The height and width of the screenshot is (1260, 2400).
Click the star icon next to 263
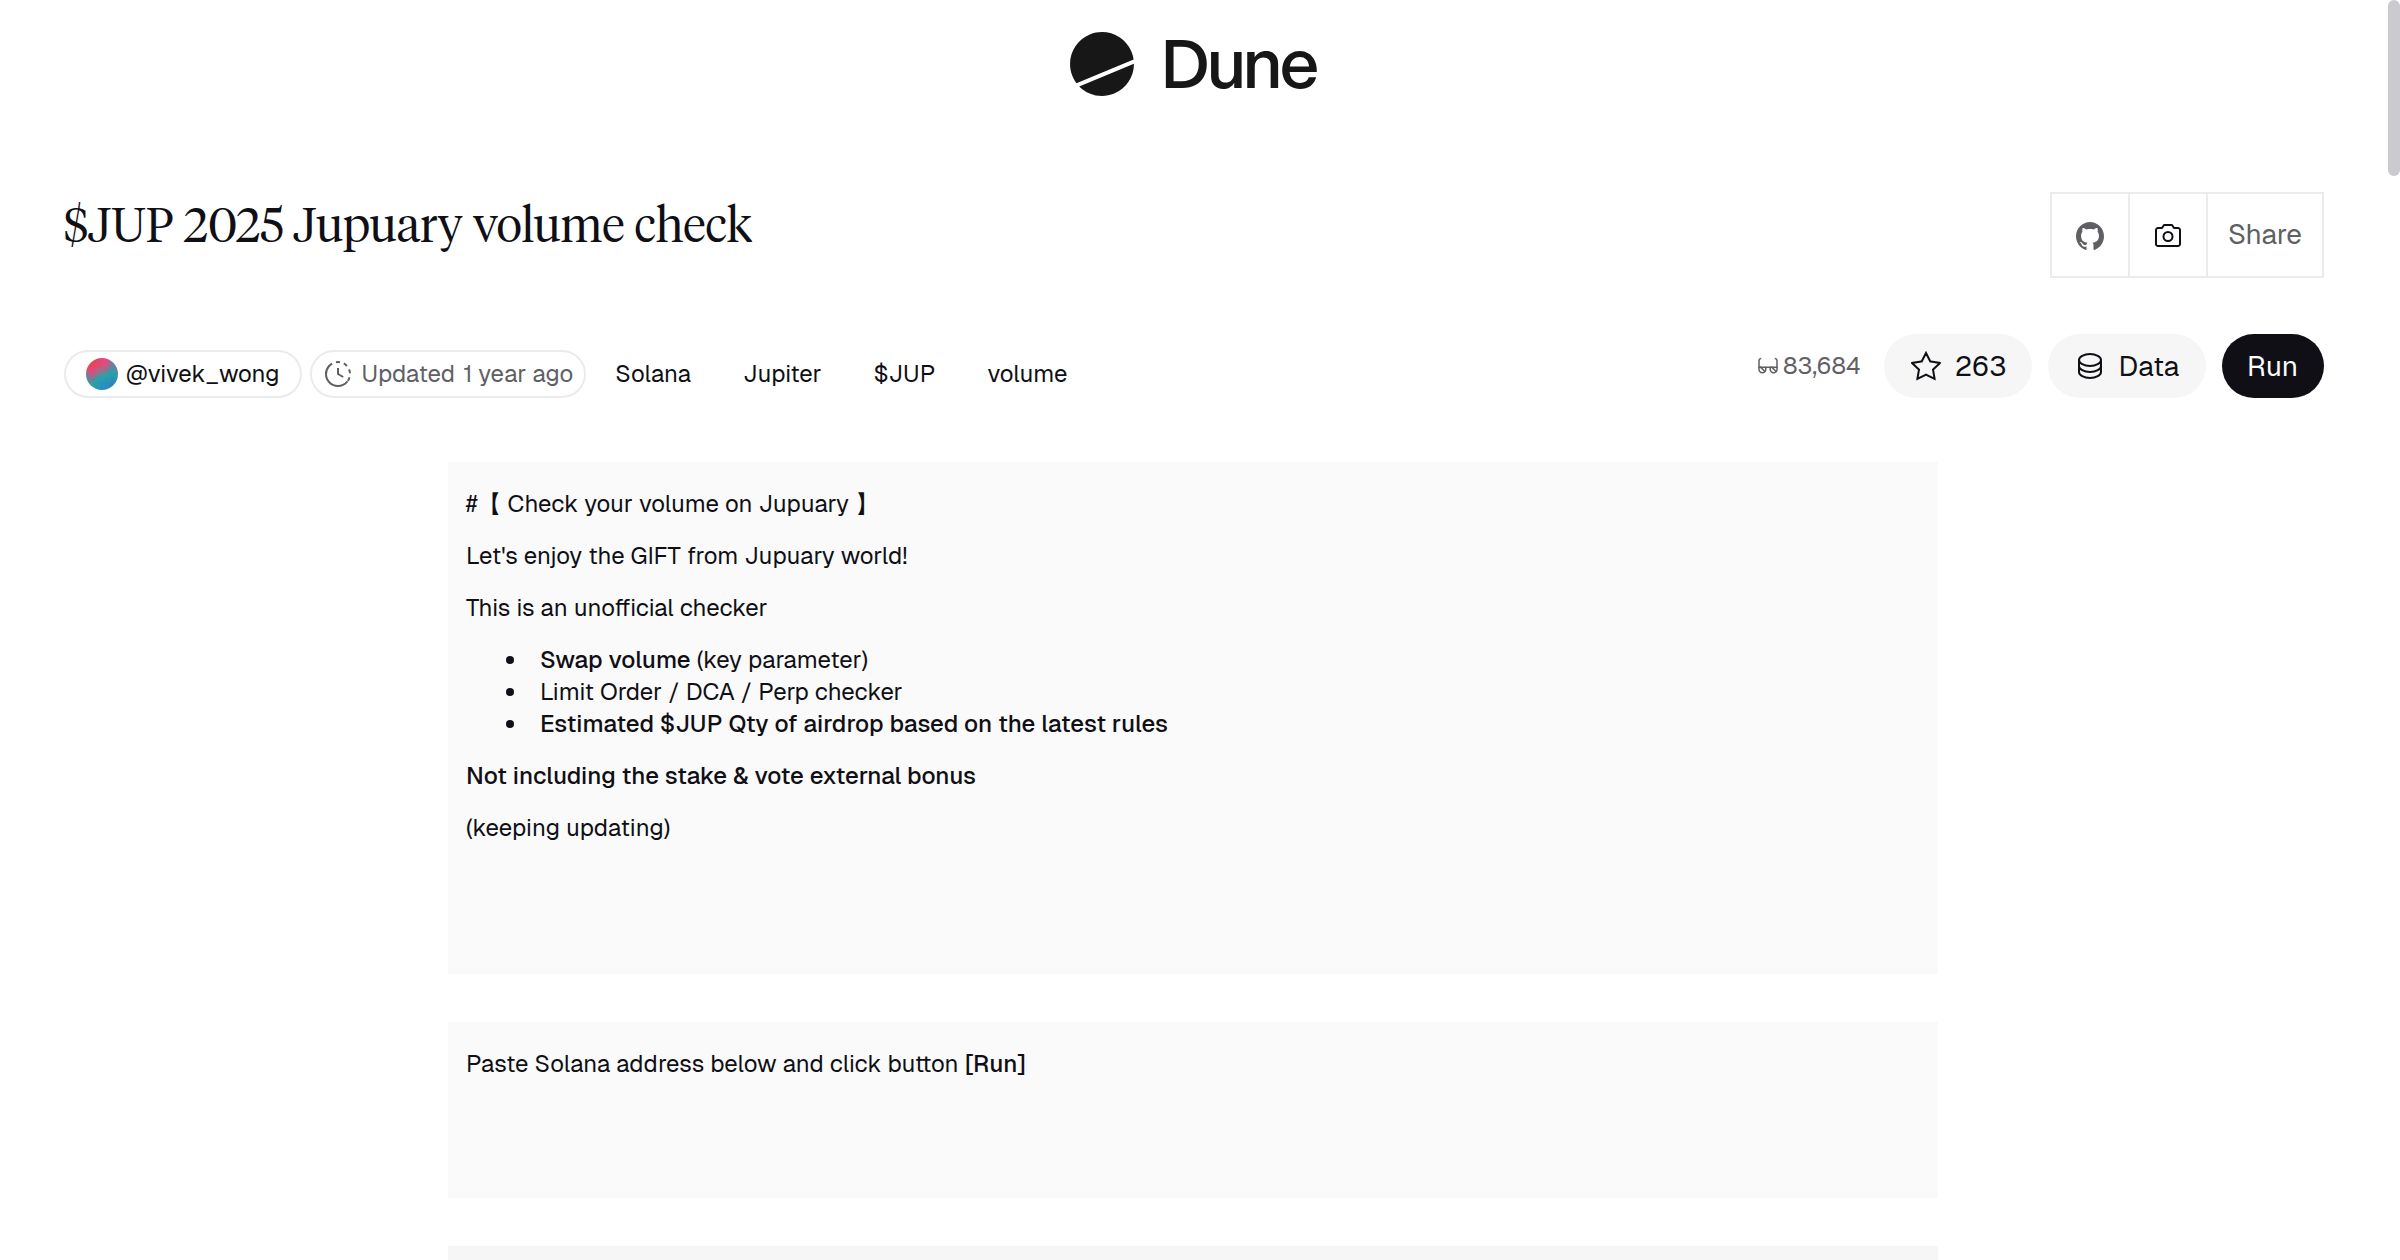click(1925, 366)
